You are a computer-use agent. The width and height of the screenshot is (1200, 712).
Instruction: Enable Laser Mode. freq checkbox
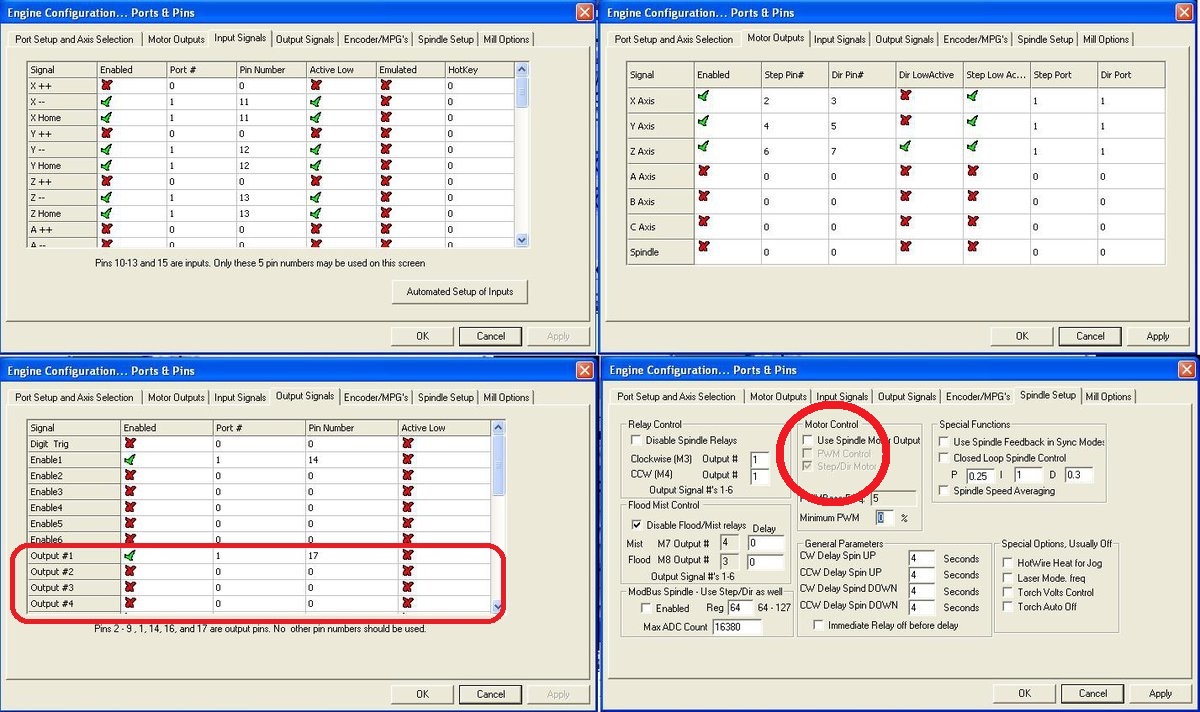1008,578
